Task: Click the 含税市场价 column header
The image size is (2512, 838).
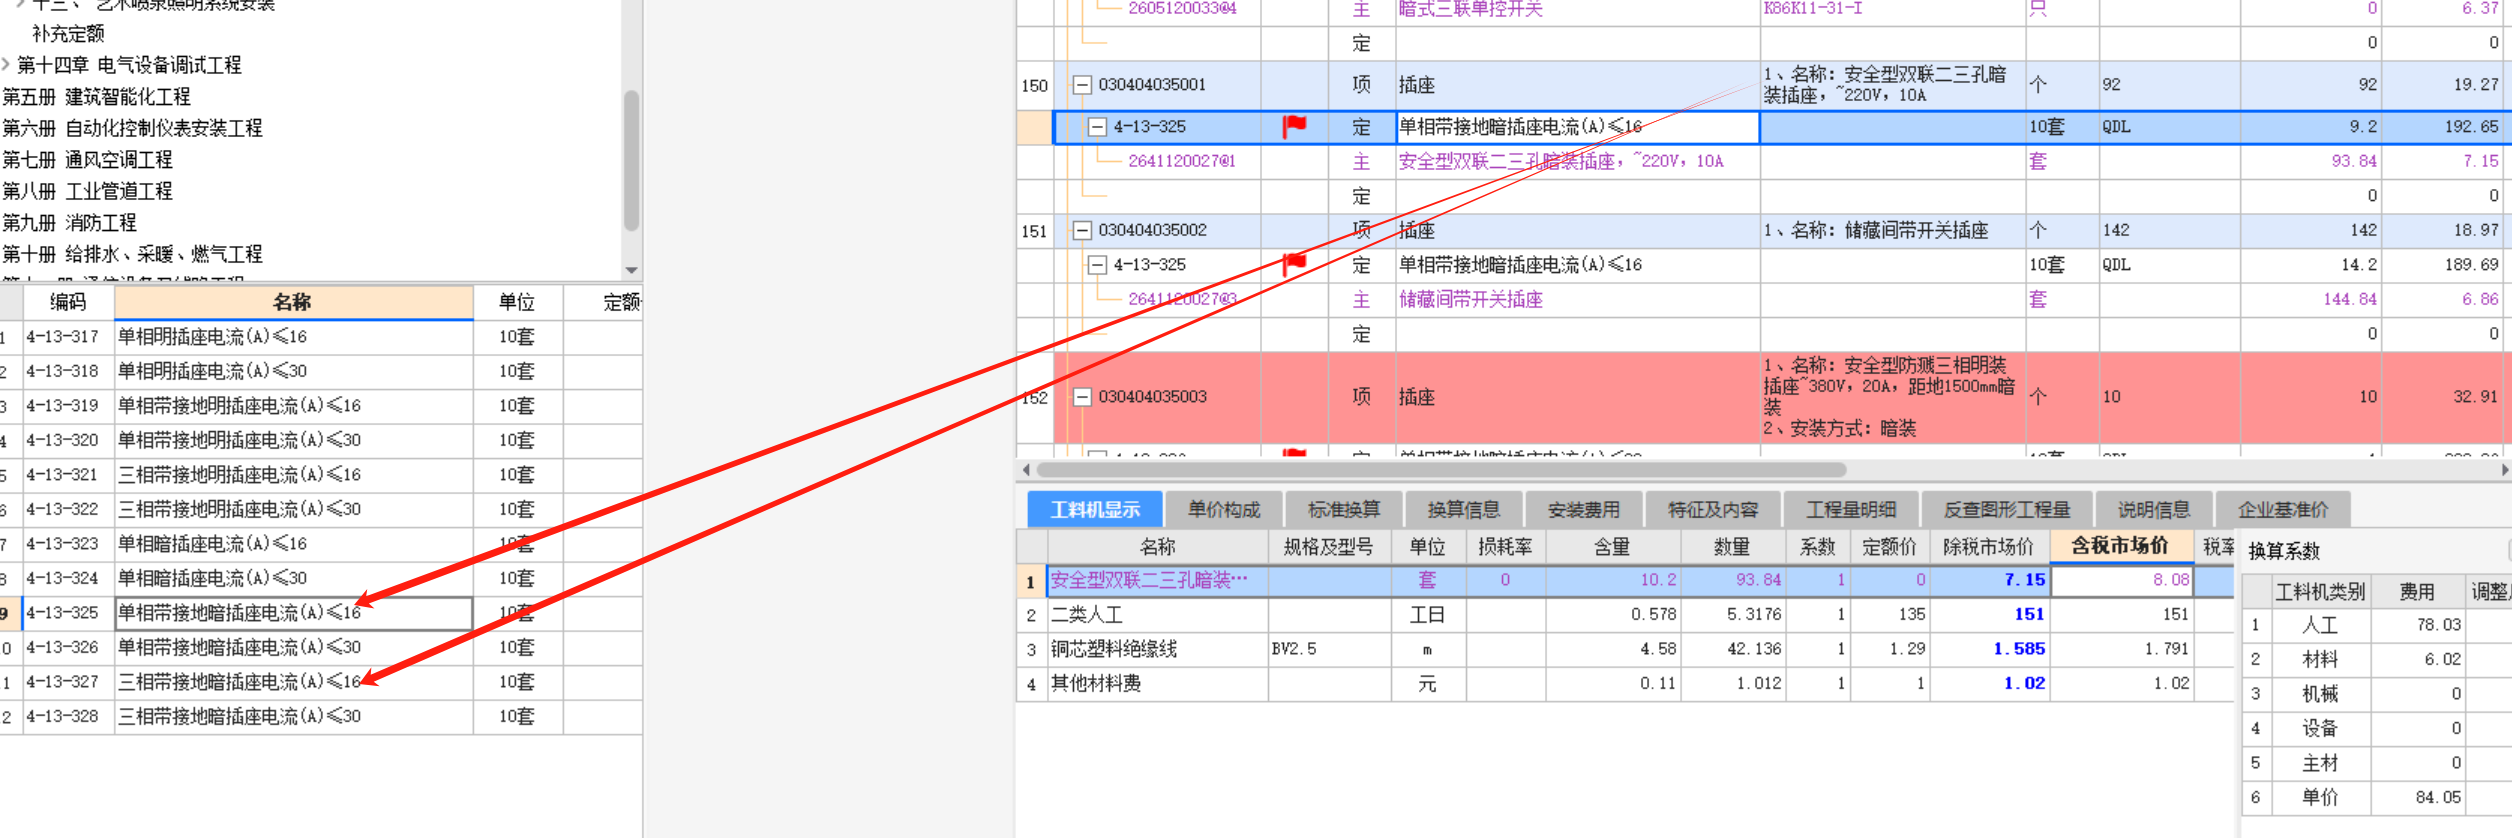Action: coord(2120,546)
